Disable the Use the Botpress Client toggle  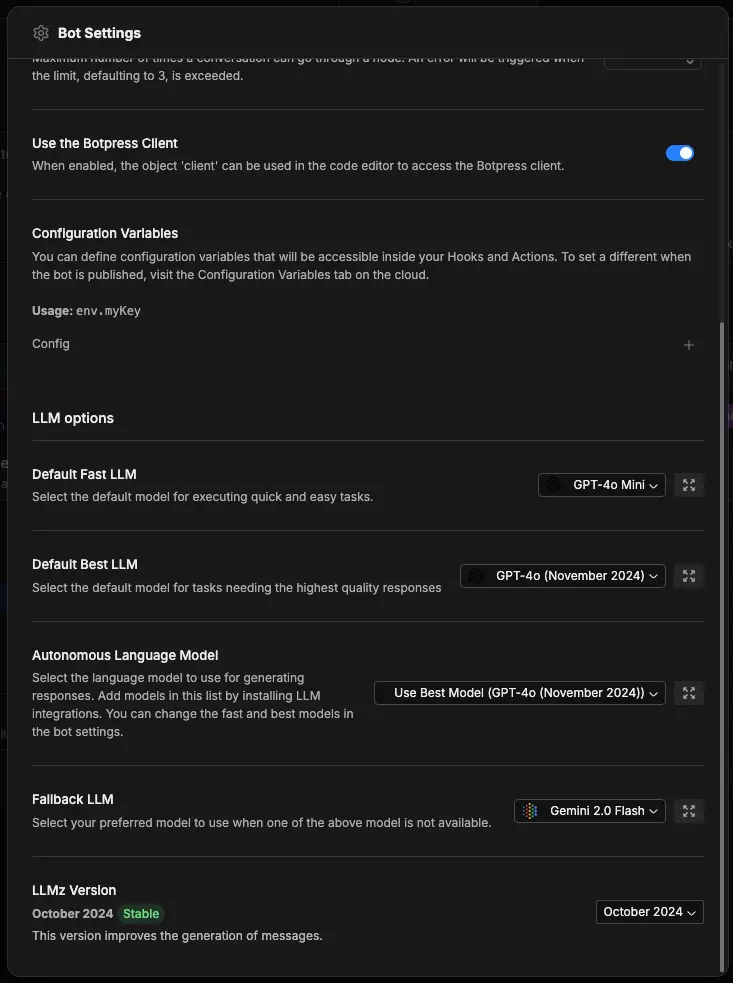(x=680, y=152)
